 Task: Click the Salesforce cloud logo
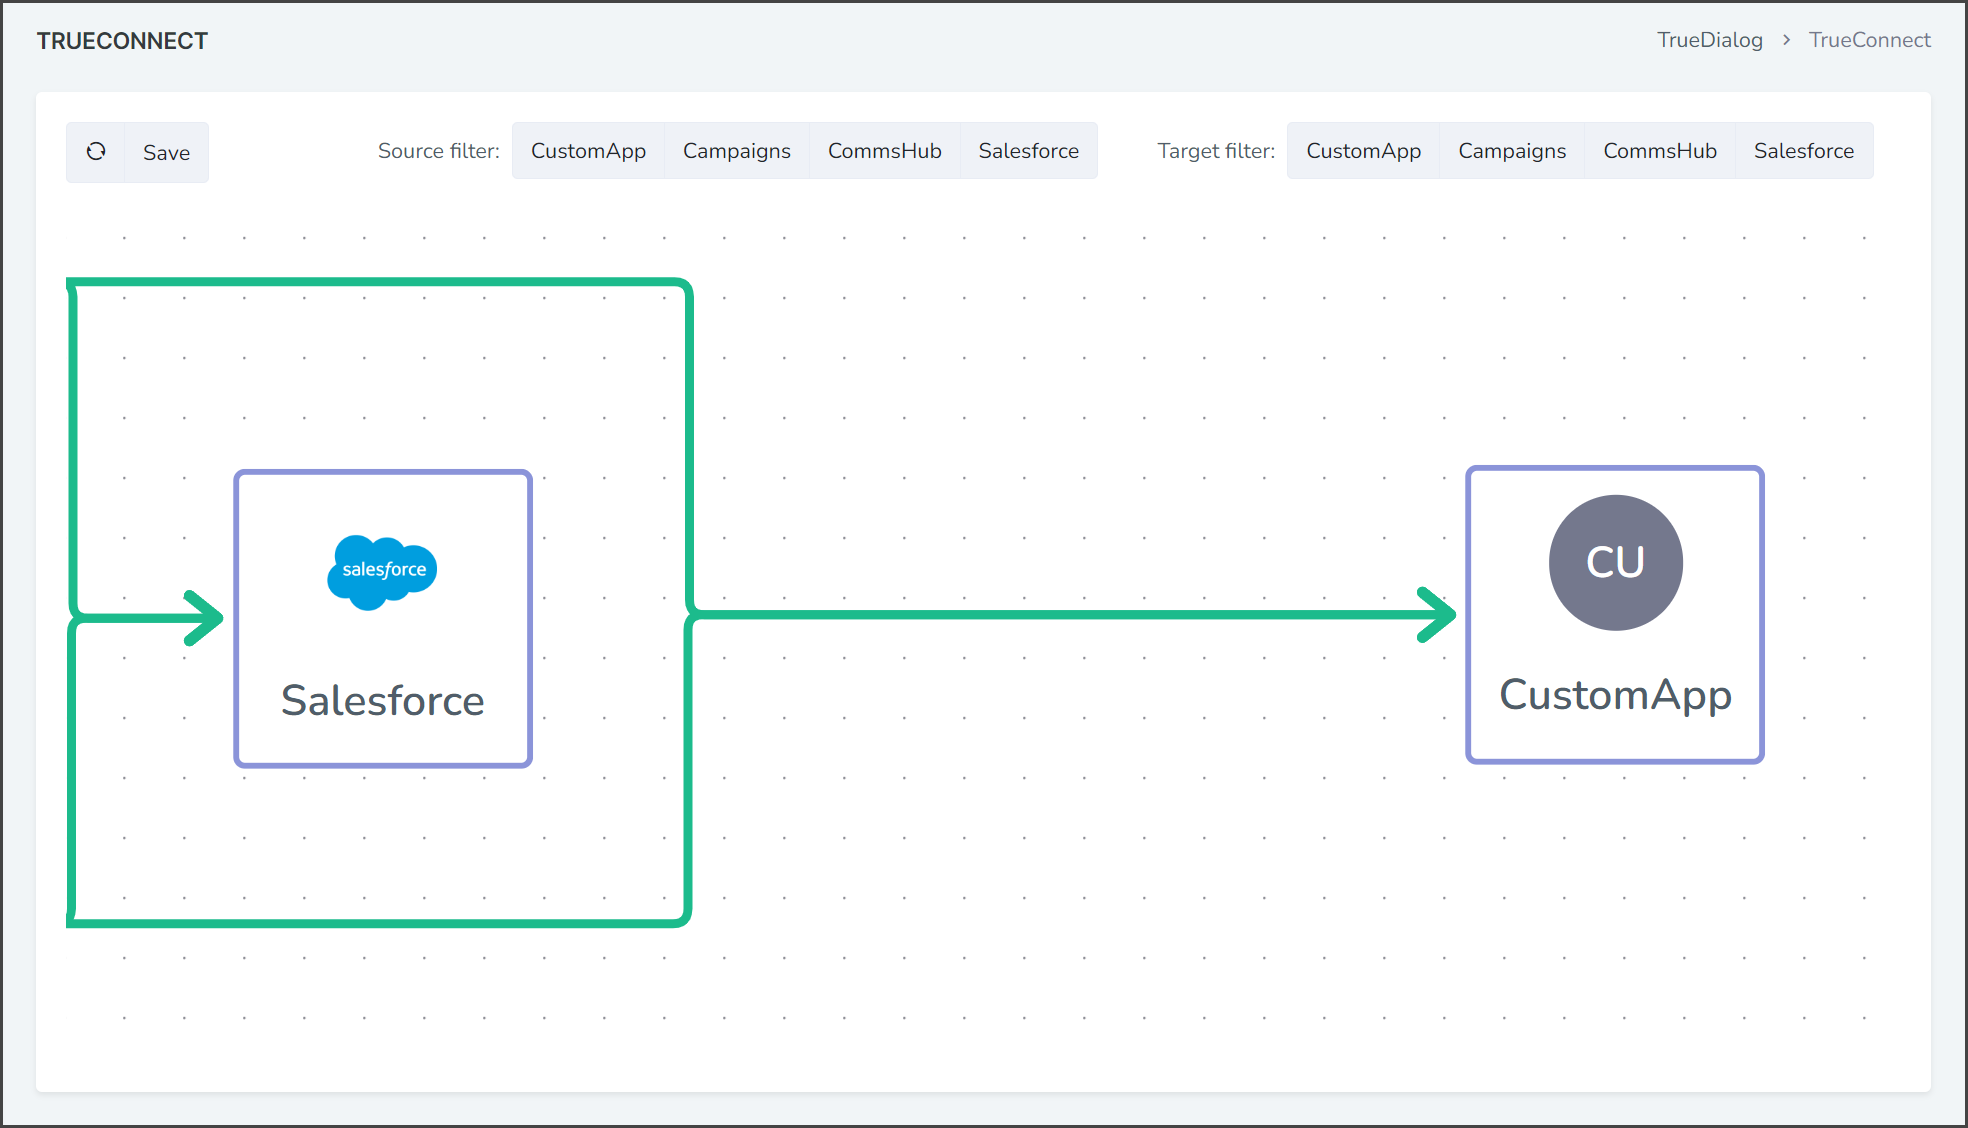tap(382, 572)
